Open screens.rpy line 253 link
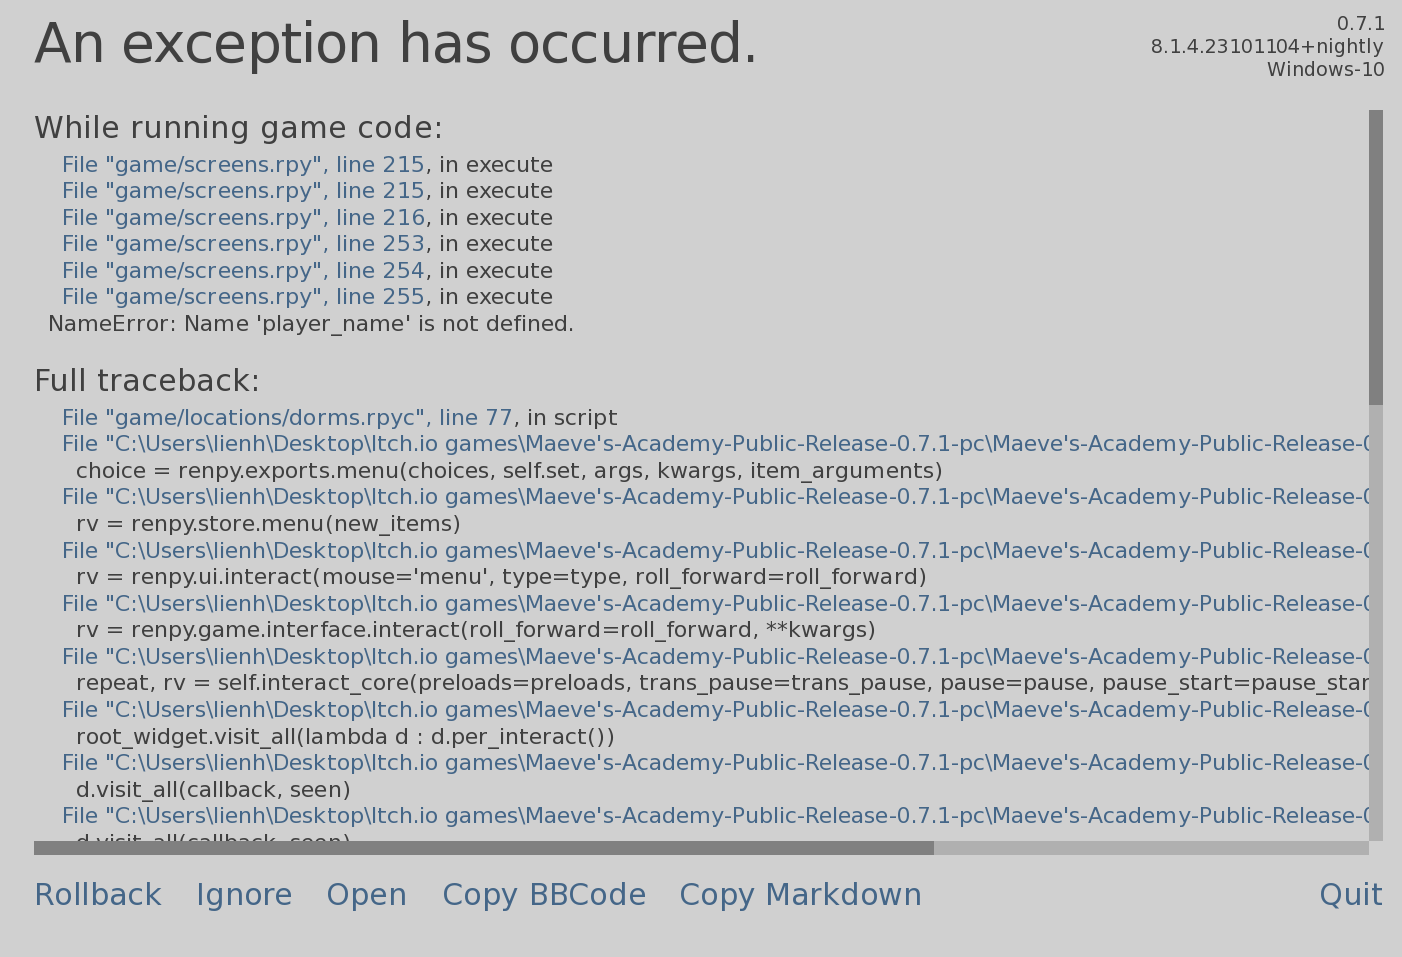Image resolution: width=1402 pixels, height=957 pixels. [243, 244]
